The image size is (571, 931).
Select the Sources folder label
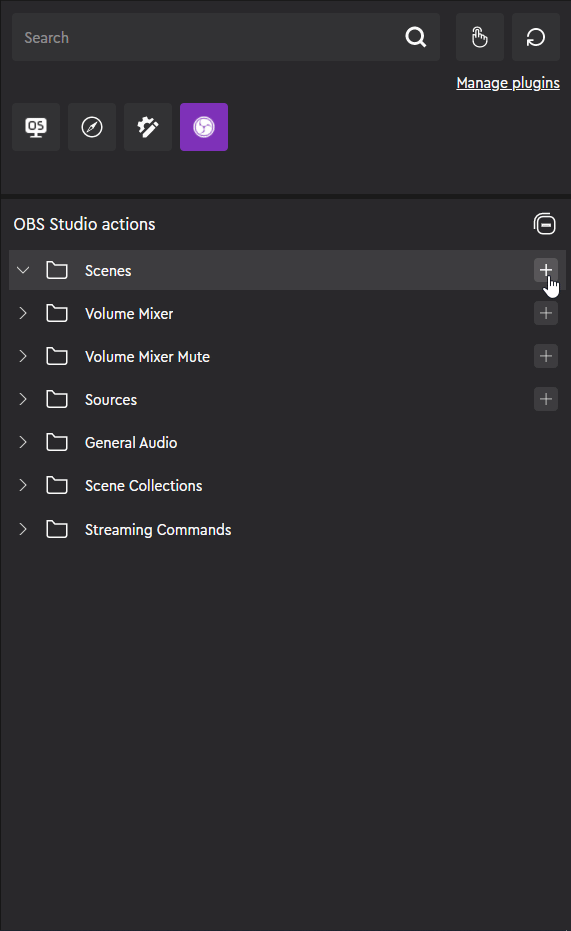(111, 400)
